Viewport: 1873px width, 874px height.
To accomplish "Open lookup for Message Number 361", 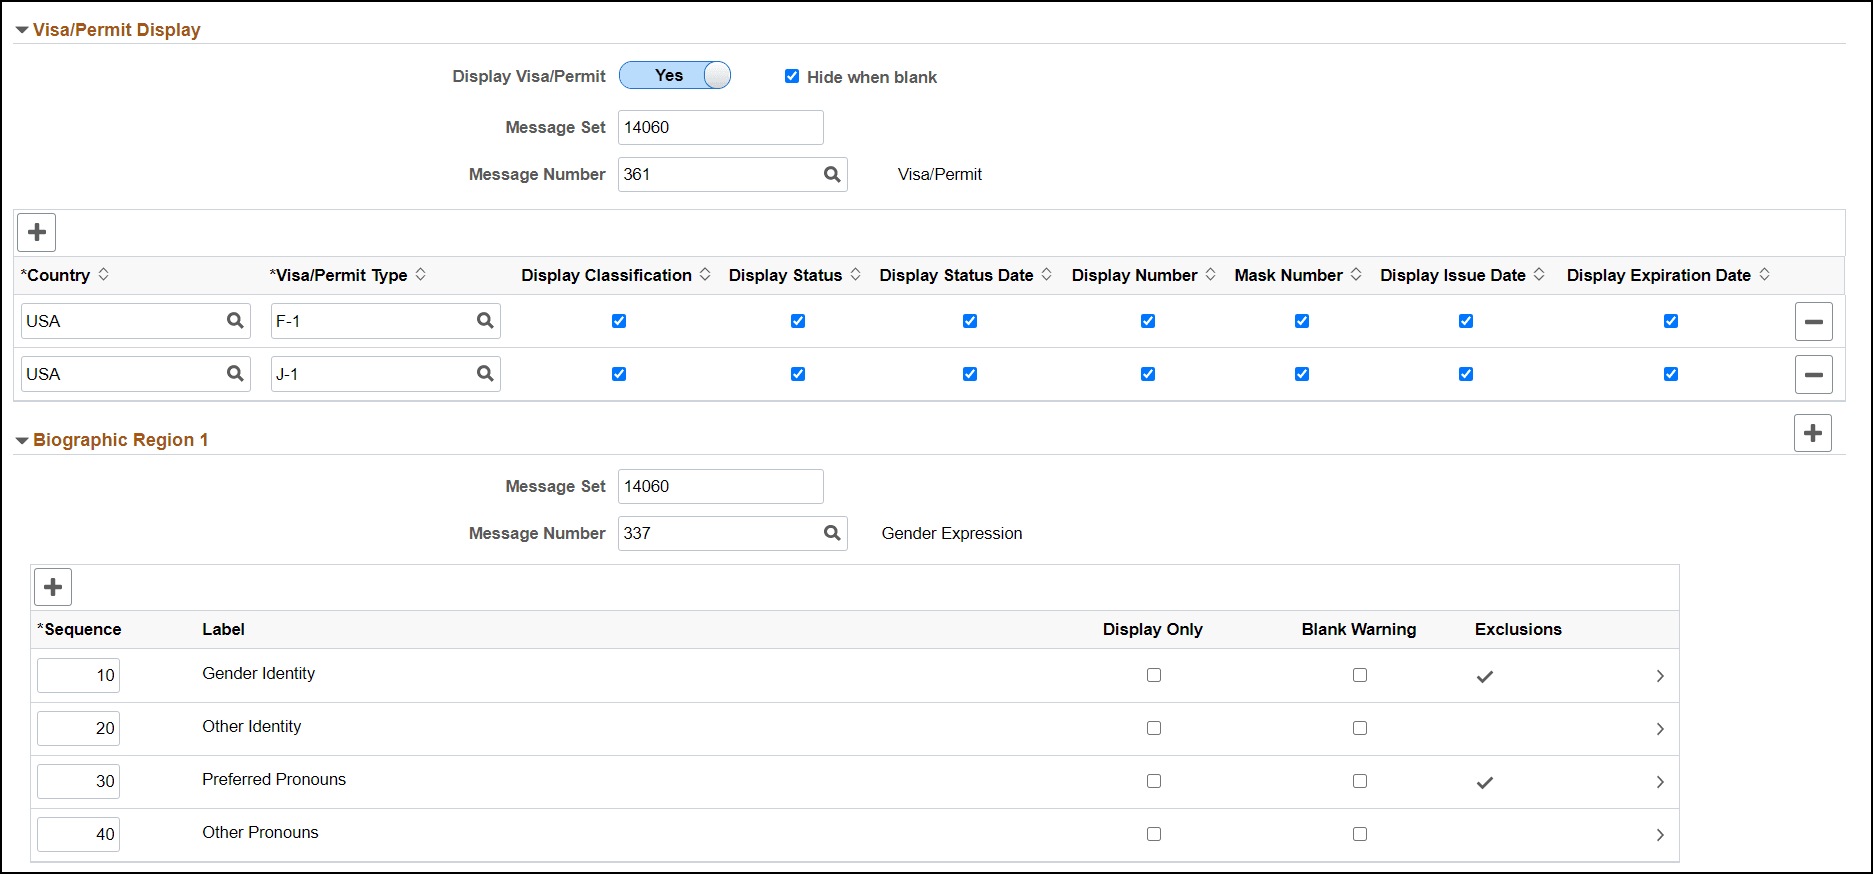I will click(832, 174).
